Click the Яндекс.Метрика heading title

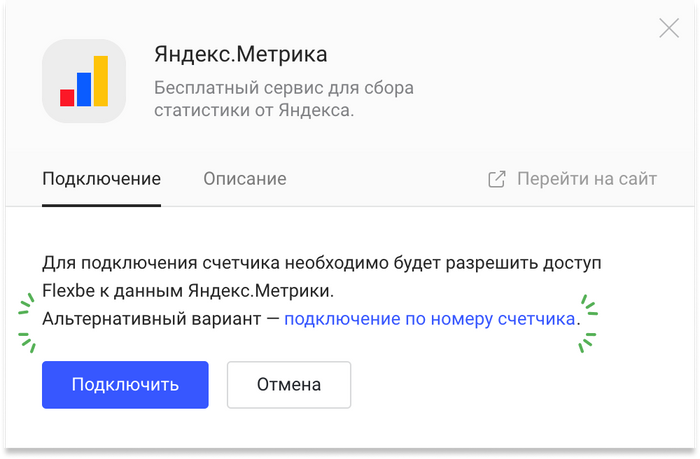241,54
